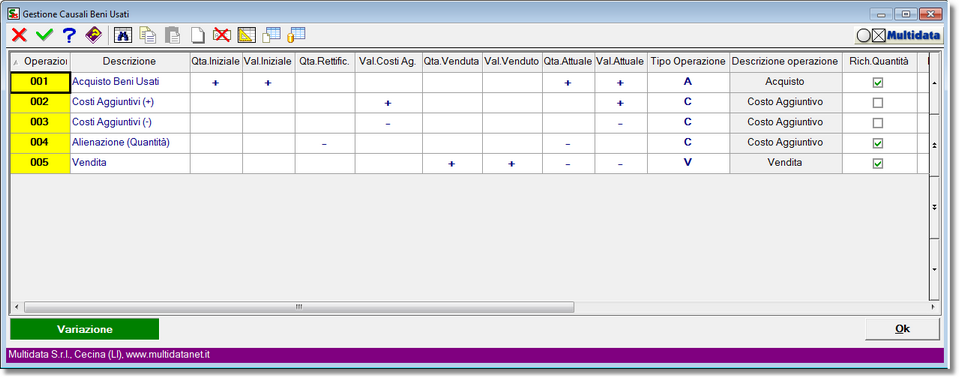Viewport: 959px width, 378px height.
Task: Create new record with blank page icon
Action: (x=198, y=35)
